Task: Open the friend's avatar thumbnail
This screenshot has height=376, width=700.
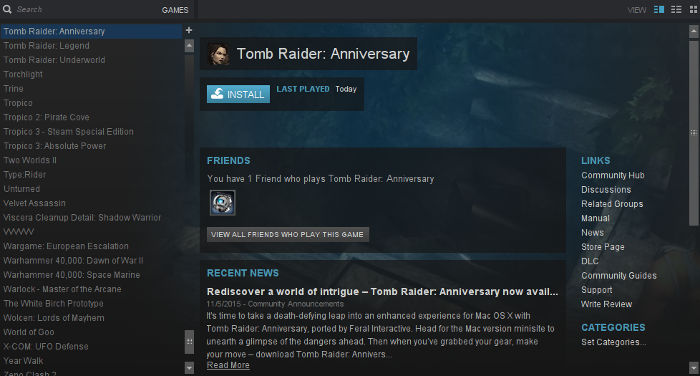Action: pyautogui.click(x=222, y=203)
